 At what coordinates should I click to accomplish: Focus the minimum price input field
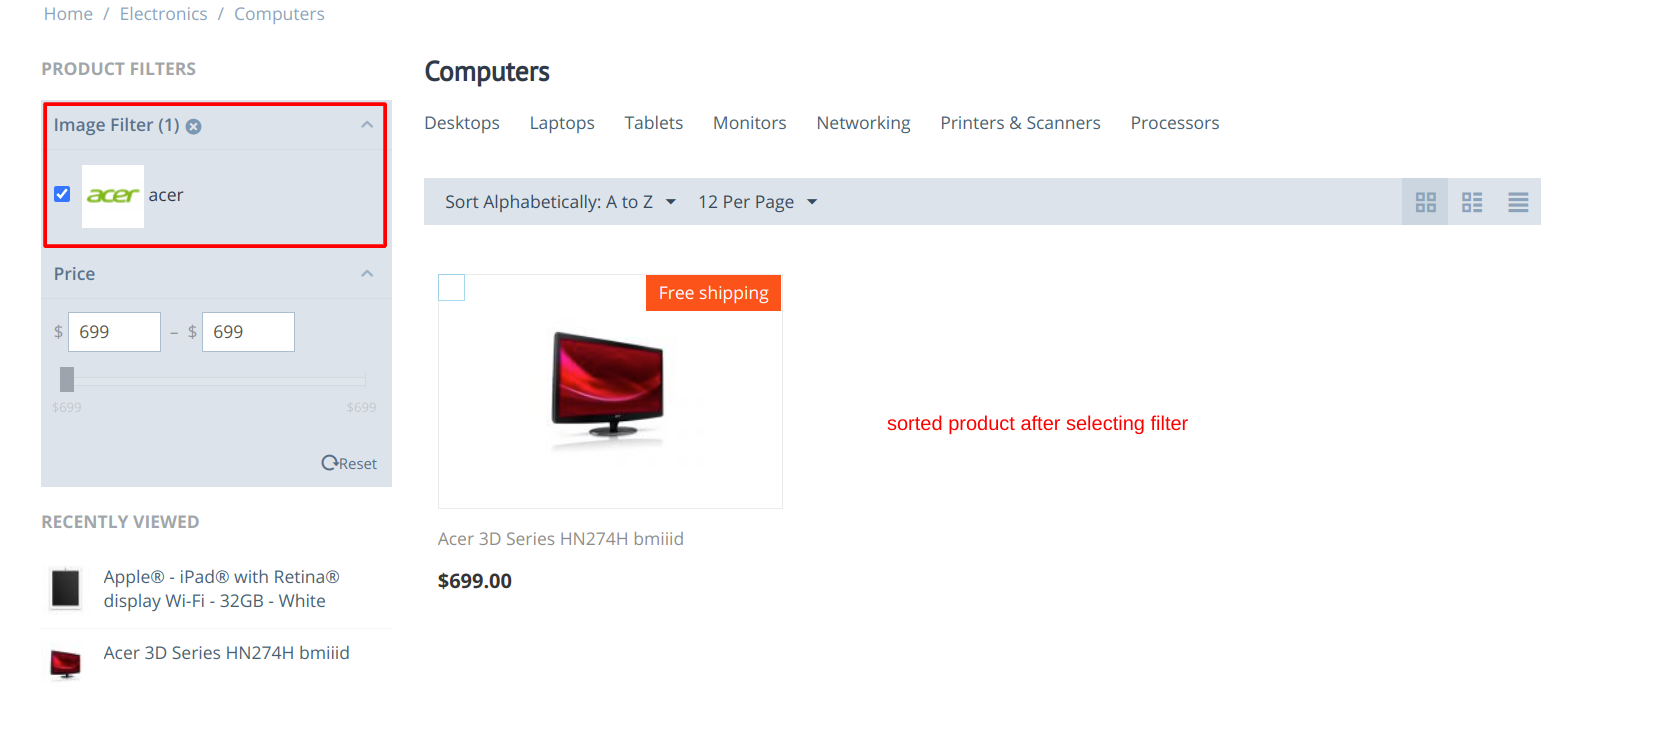pos(114,332)
